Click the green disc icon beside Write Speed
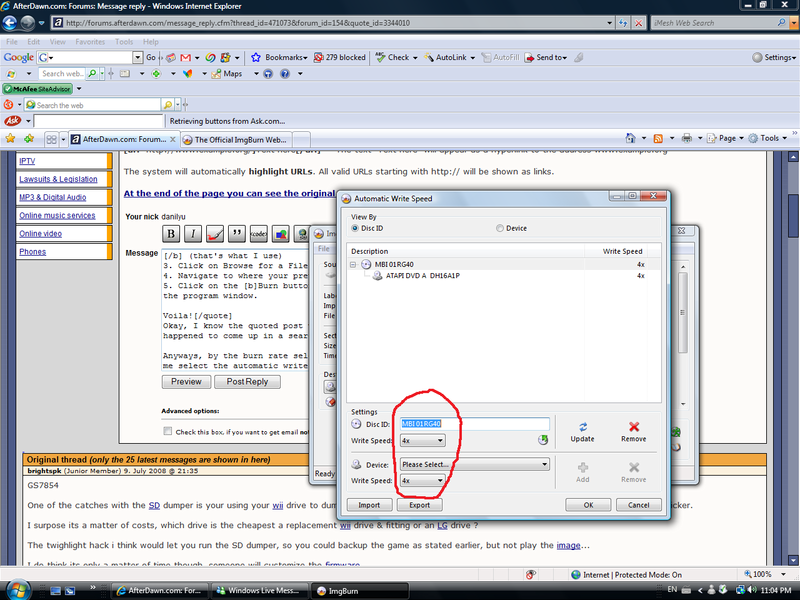The width and height of the screenshot is (800, 600). [543, 440]
